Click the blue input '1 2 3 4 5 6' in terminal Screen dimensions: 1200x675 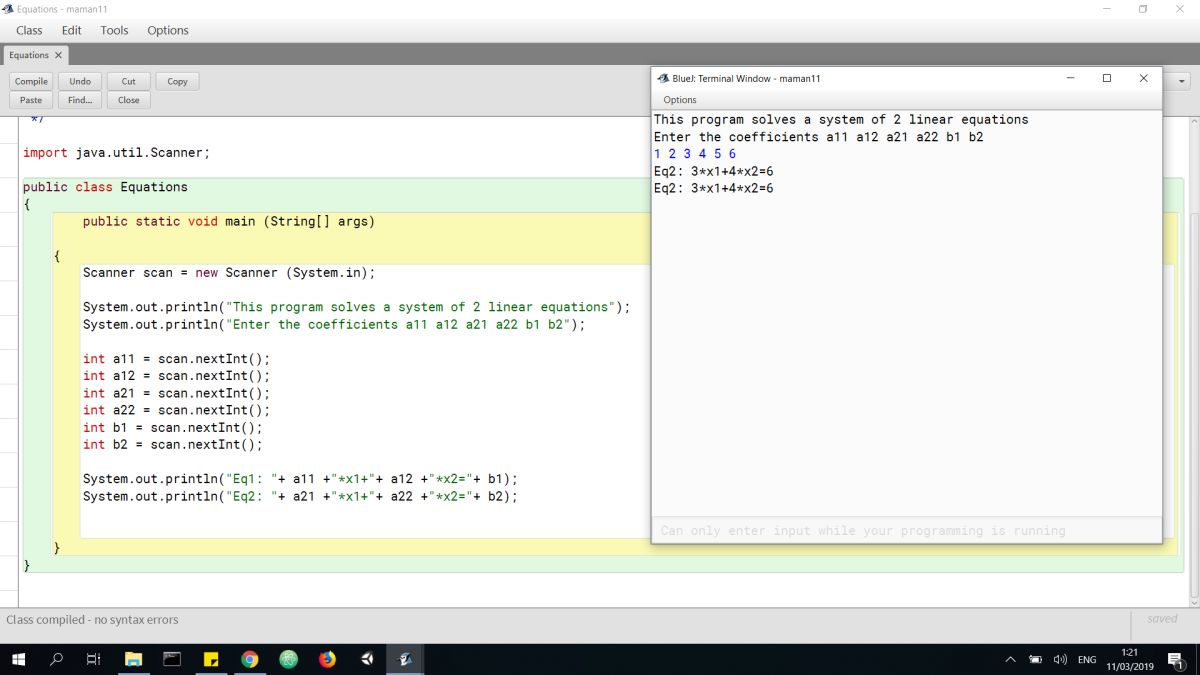click(695, 154)
